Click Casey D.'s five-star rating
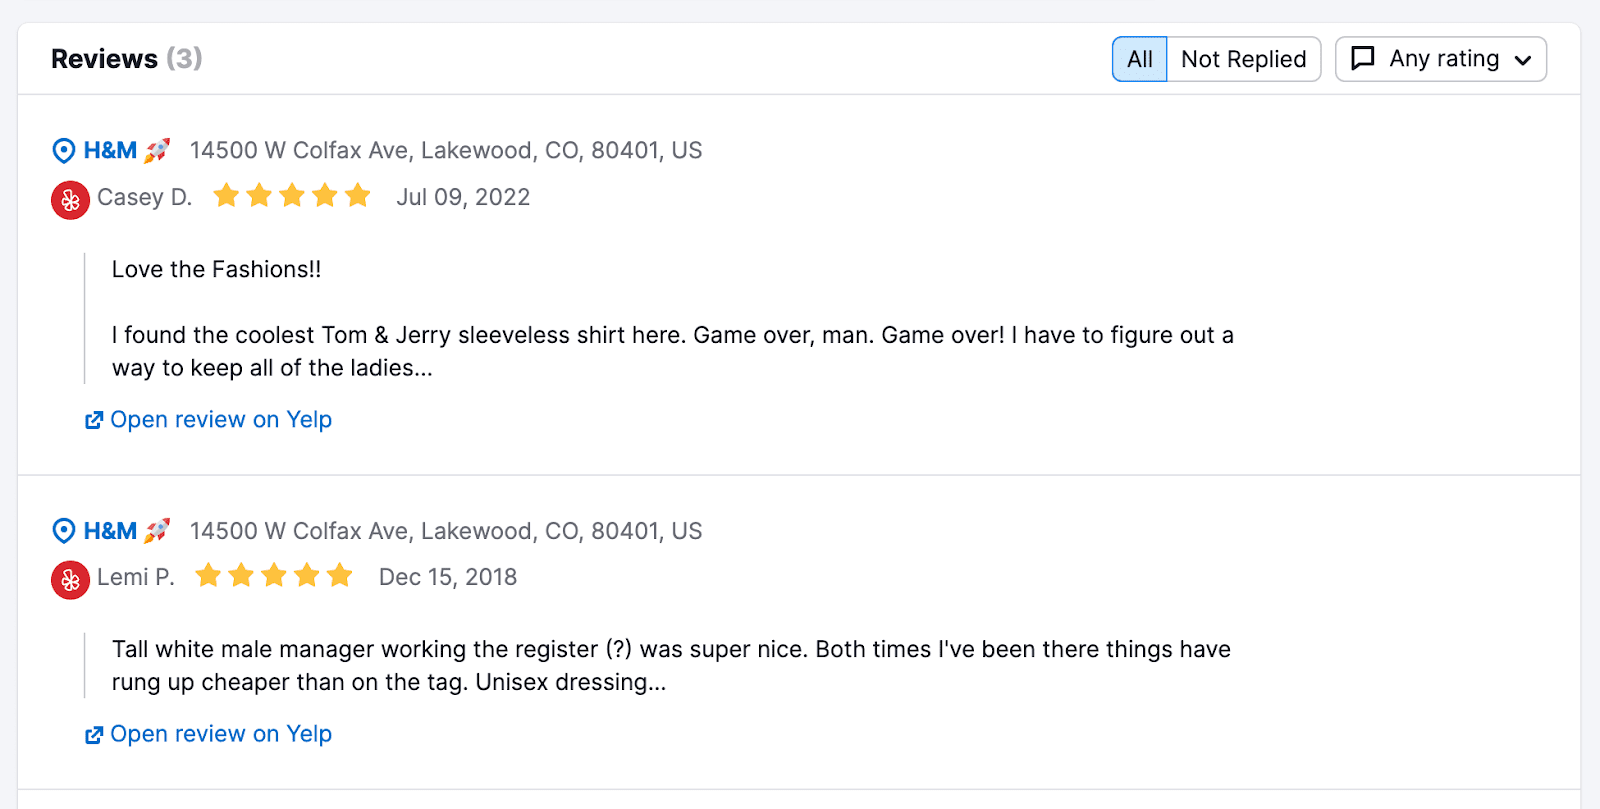The height and width of the screenshot is (809, 1600). (292, 196)
